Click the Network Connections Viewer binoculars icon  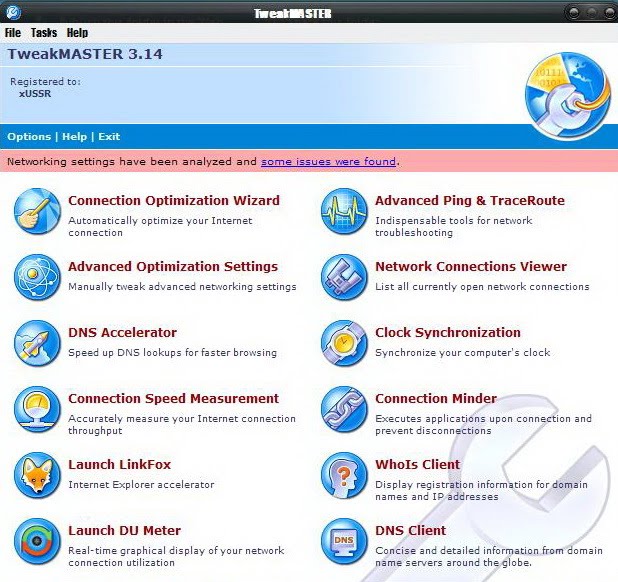[x=344, y=277]
